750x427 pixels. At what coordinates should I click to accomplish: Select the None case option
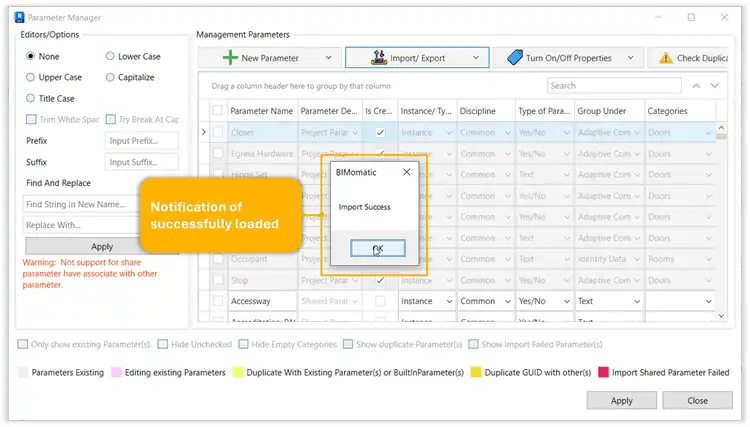coord(31,56)
